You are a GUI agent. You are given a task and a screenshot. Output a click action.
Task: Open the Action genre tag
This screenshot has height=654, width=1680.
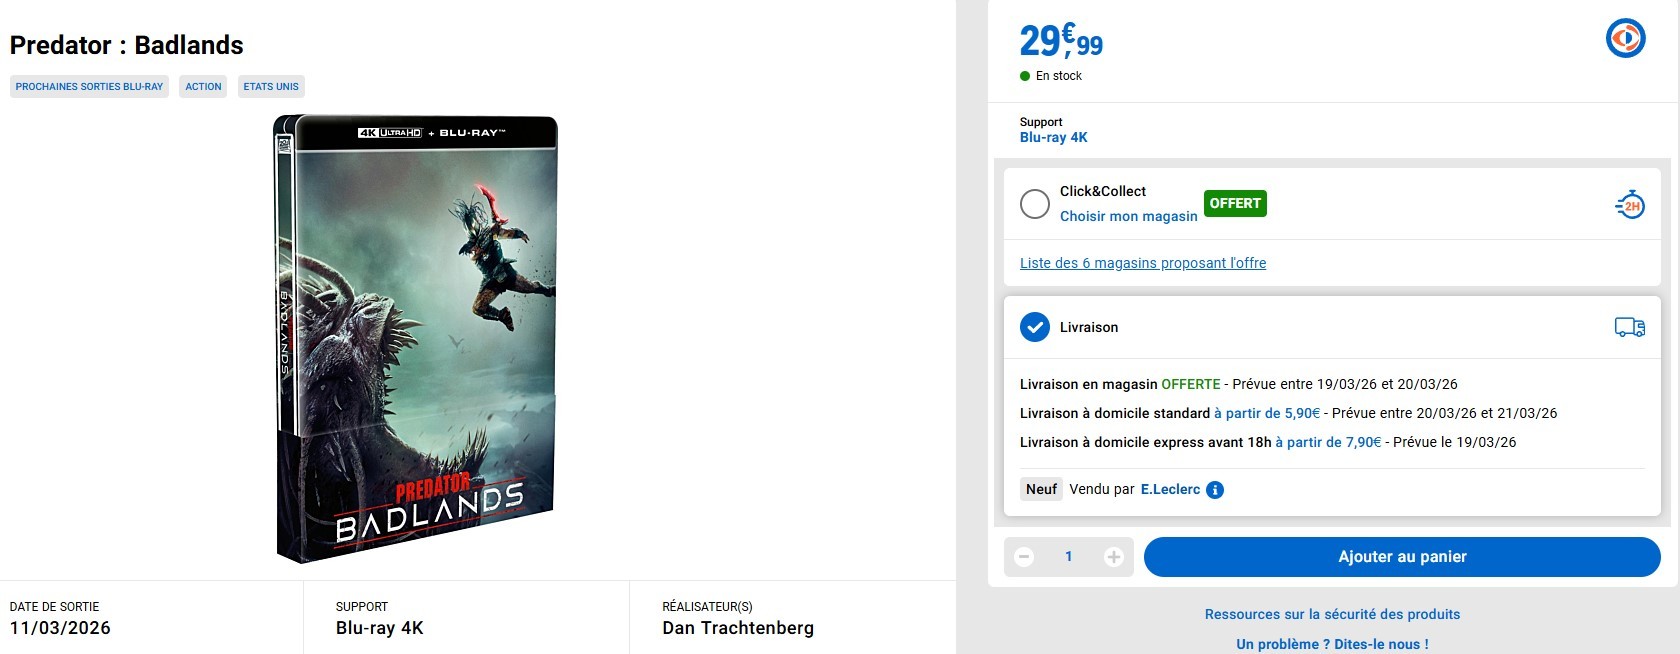203,87
